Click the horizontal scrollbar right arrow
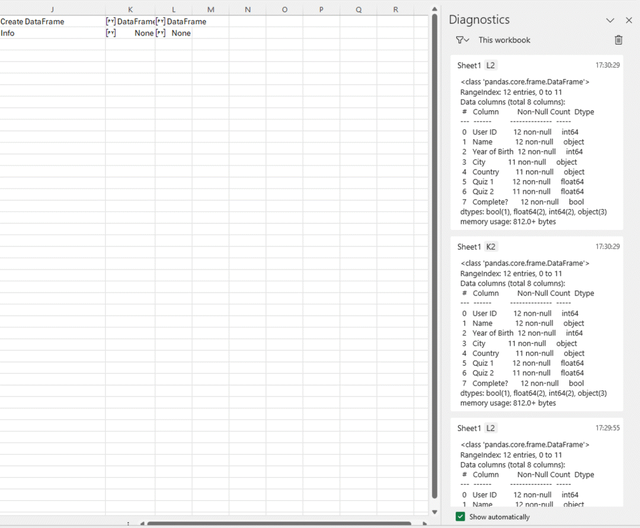Image resolution: width=640 pixels, height=528 pixels. tap(425, 523)
